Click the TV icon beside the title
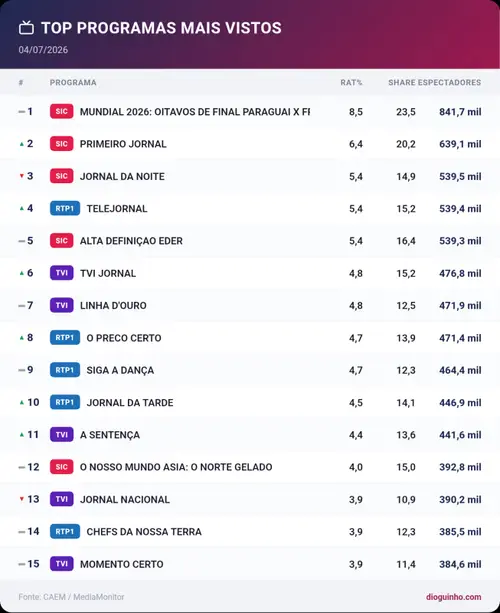 [26, 28]
